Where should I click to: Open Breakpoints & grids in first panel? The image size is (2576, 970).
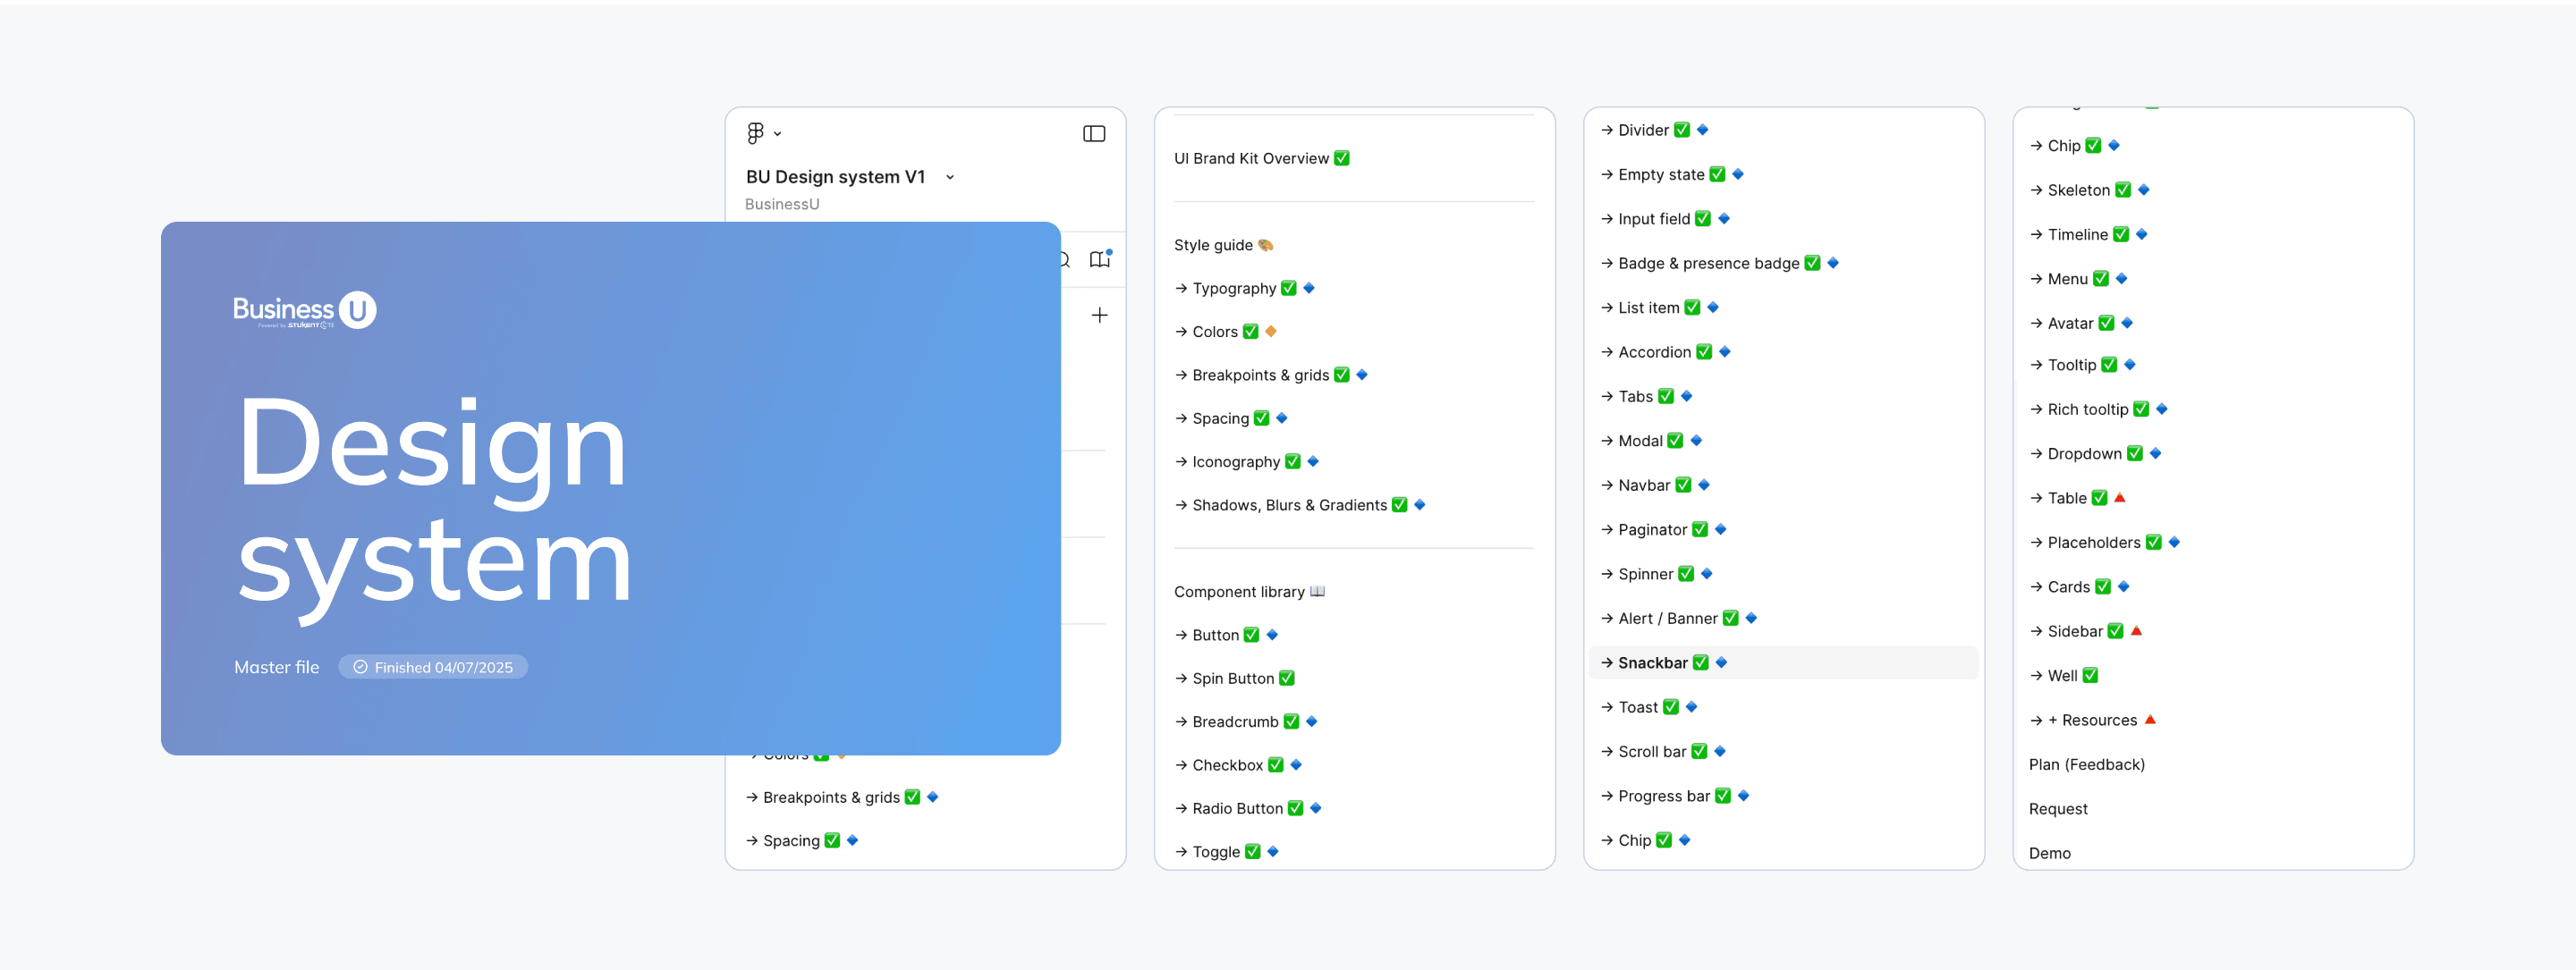842,797
